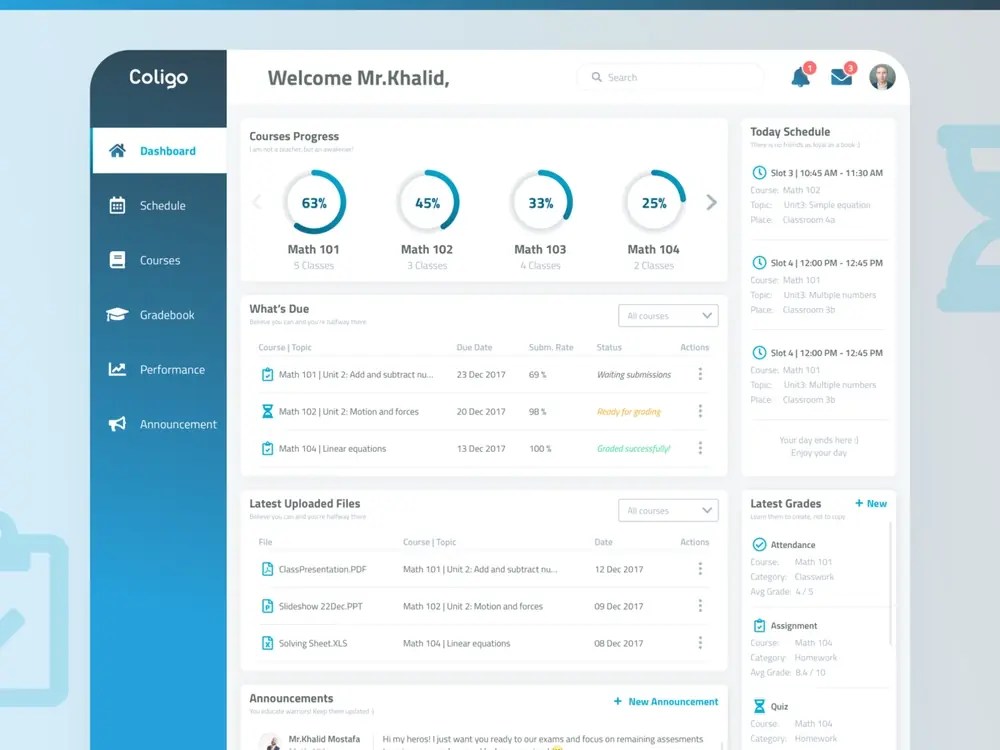The height and width of the screenshot is (750, 1000).
Task: Click the Attendance checkmark icon in Latest Grades
Action: [759, 545]
